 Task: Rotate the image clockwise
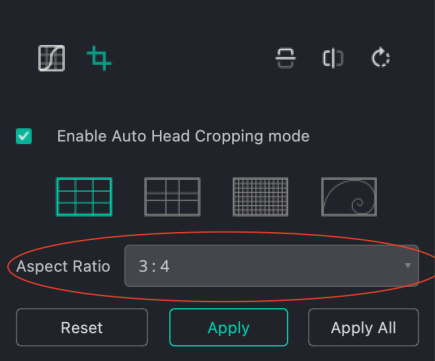click(x=381, y=58)
